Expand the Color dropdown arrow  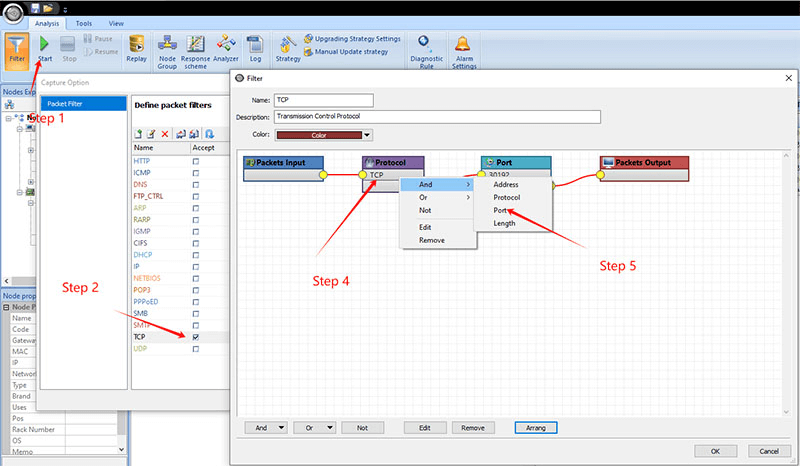point(367,135)
